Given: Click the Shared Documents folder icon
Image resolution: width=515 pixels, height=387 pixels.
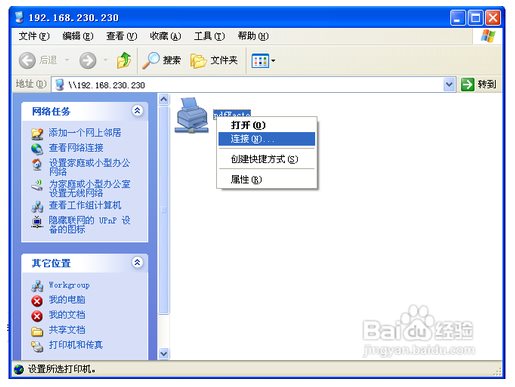Looking at the screenshot, I should pyautogui.click(x=37, y=331).
